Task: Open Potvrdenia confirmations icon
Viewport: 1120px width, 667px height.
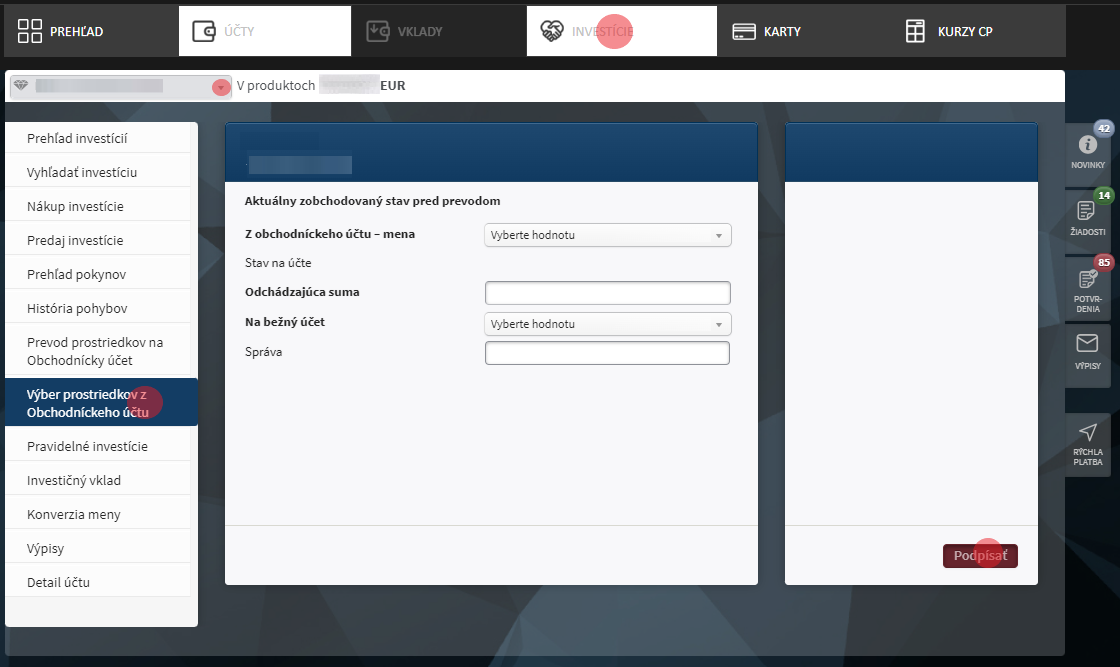Action: click(x=1088, y=279)
